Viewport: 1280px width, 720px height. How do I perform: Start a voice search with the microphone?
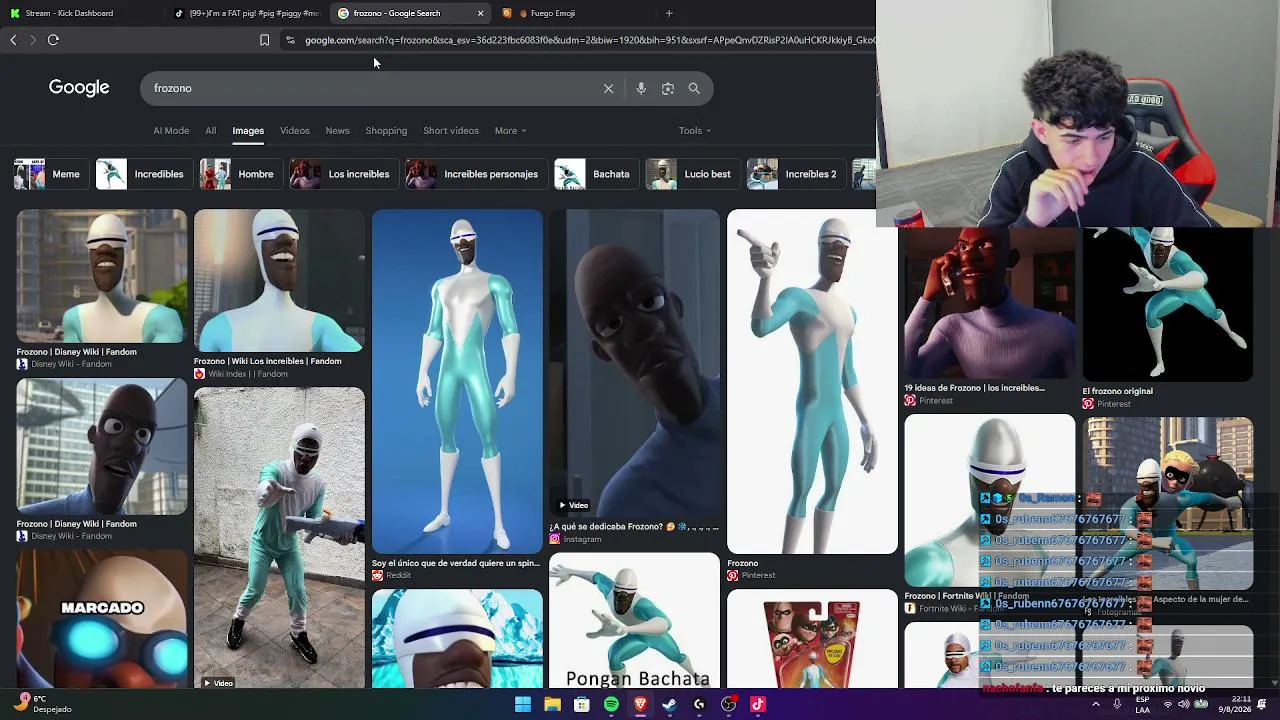(641, 88)
